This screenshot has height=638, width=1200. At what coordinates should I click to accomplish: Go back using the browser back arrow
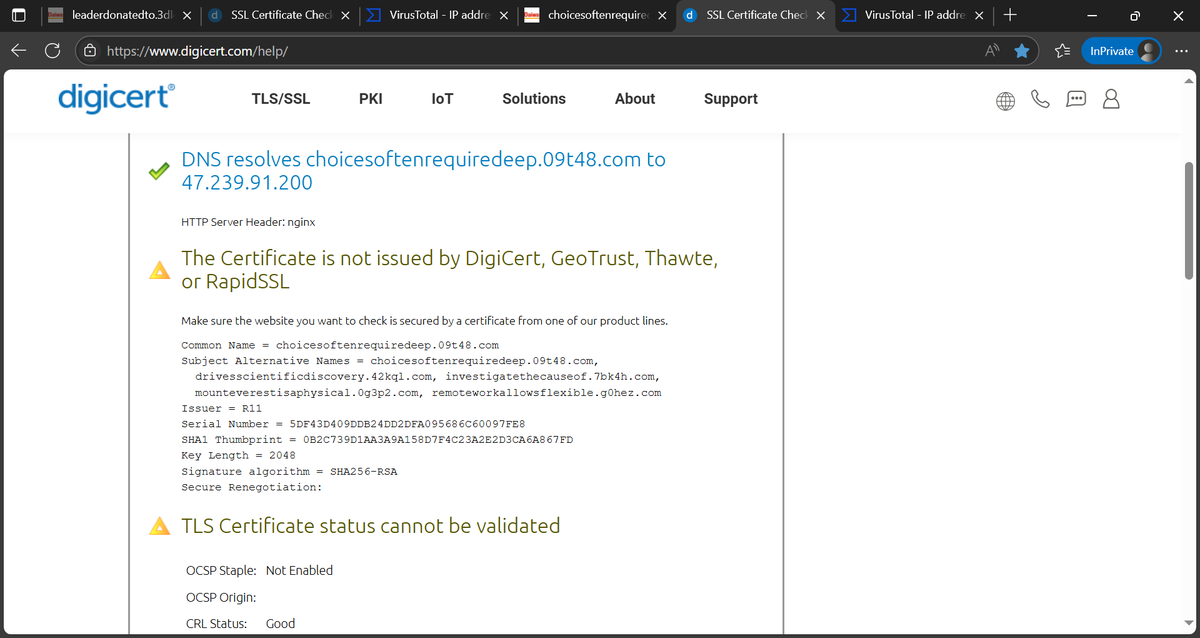coord(19,50)
